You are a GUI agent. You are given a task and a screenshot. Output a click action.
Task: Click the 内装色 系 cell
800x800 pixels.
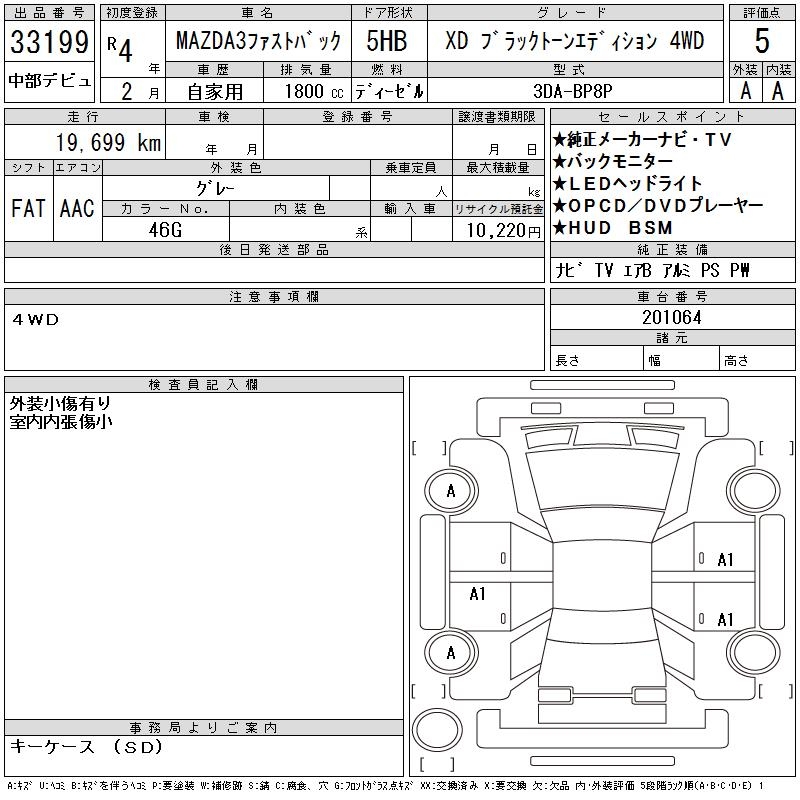pyautogui.click(x=300, y=229)
